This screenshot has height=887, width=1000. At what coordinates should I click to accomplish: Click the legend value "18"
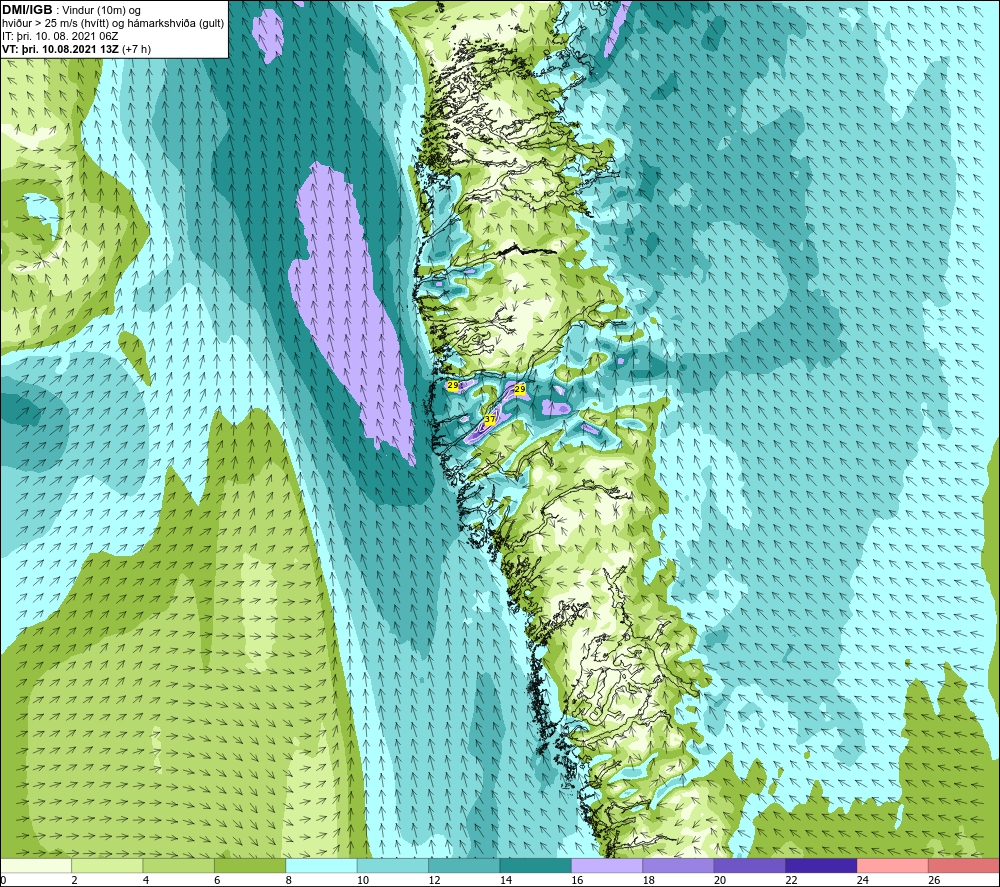tap(649, 880)
